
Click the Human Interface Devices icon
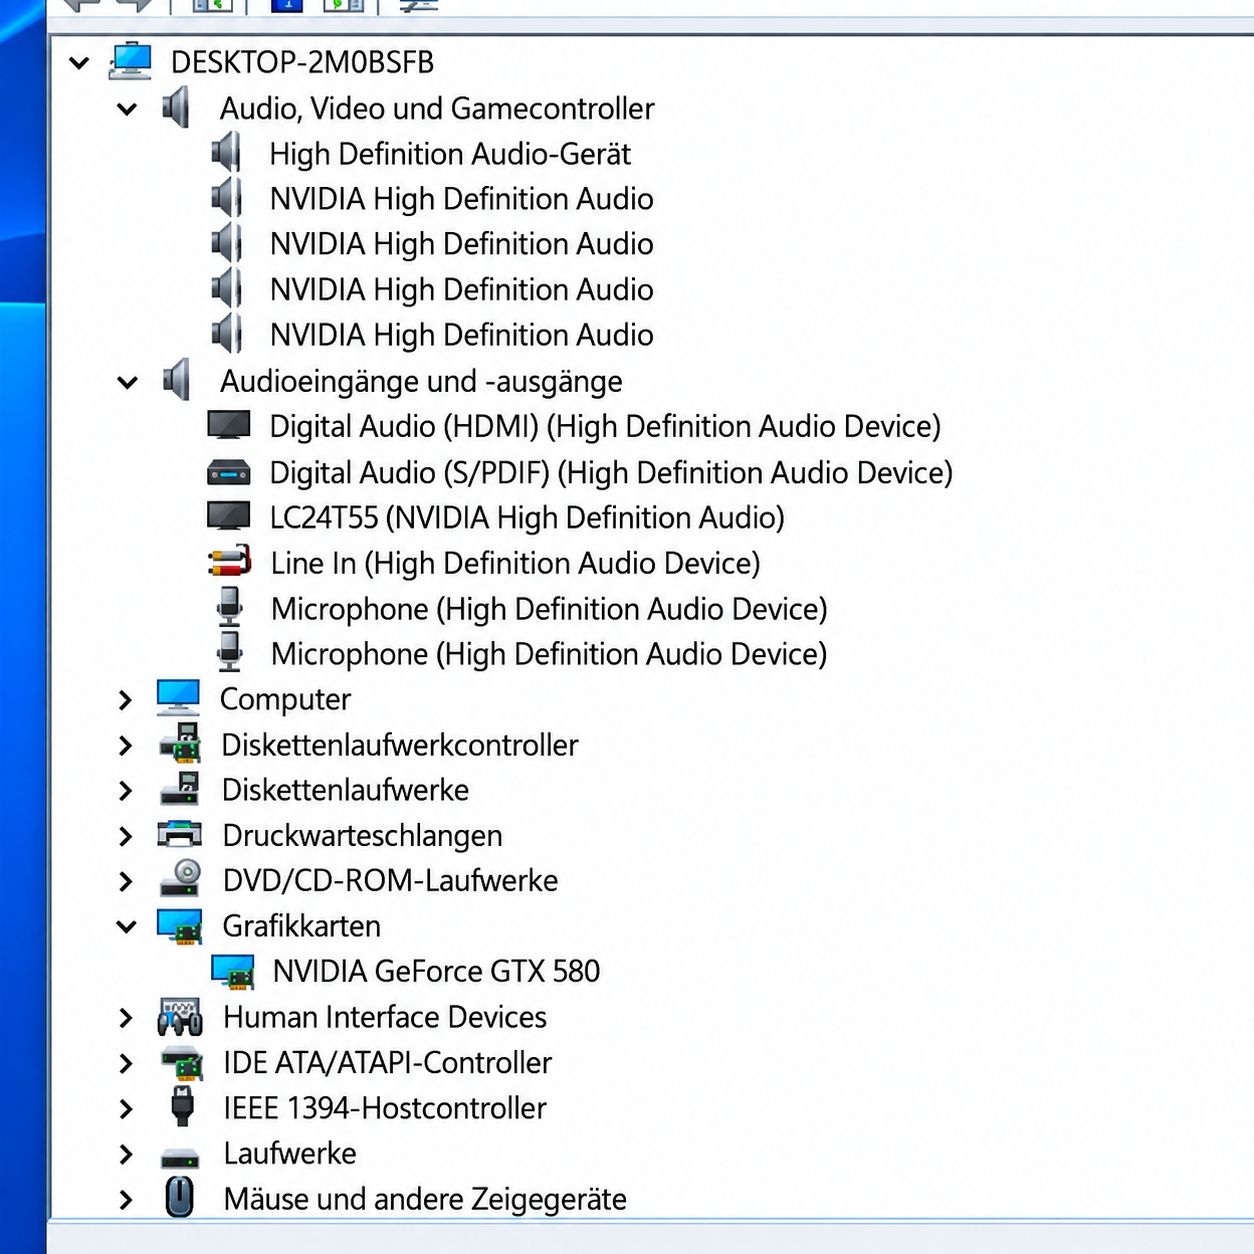[180, 1017]
